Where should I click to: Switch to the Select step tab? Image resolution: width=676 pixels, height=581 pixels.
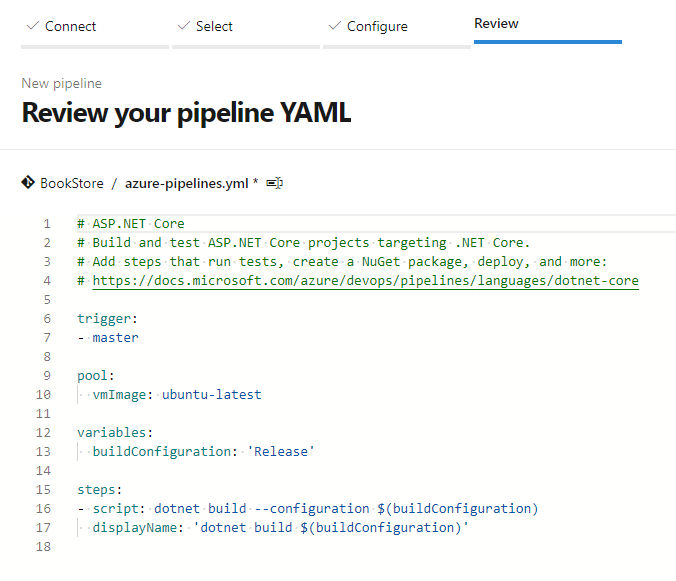[x=214, y=26]
